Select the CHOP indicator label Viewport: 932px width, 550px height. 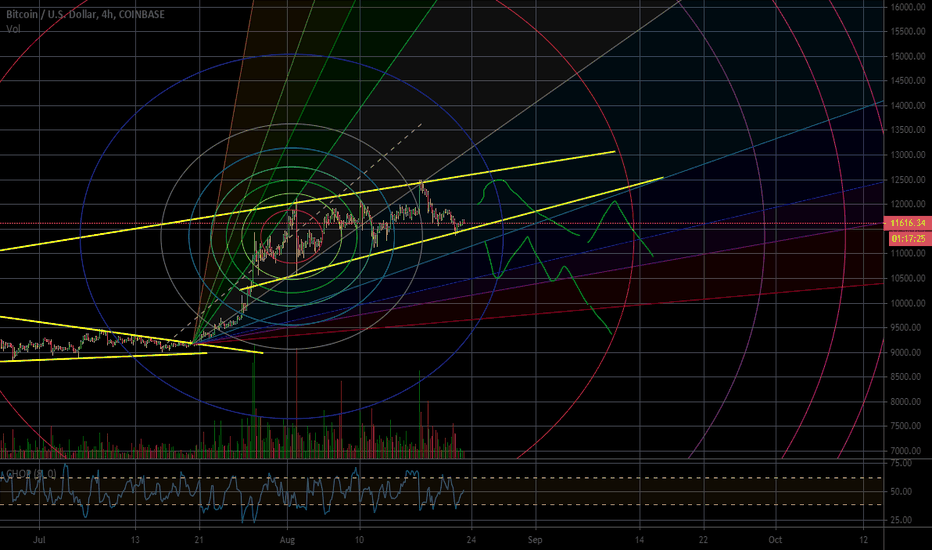click(x=30, y=473)
